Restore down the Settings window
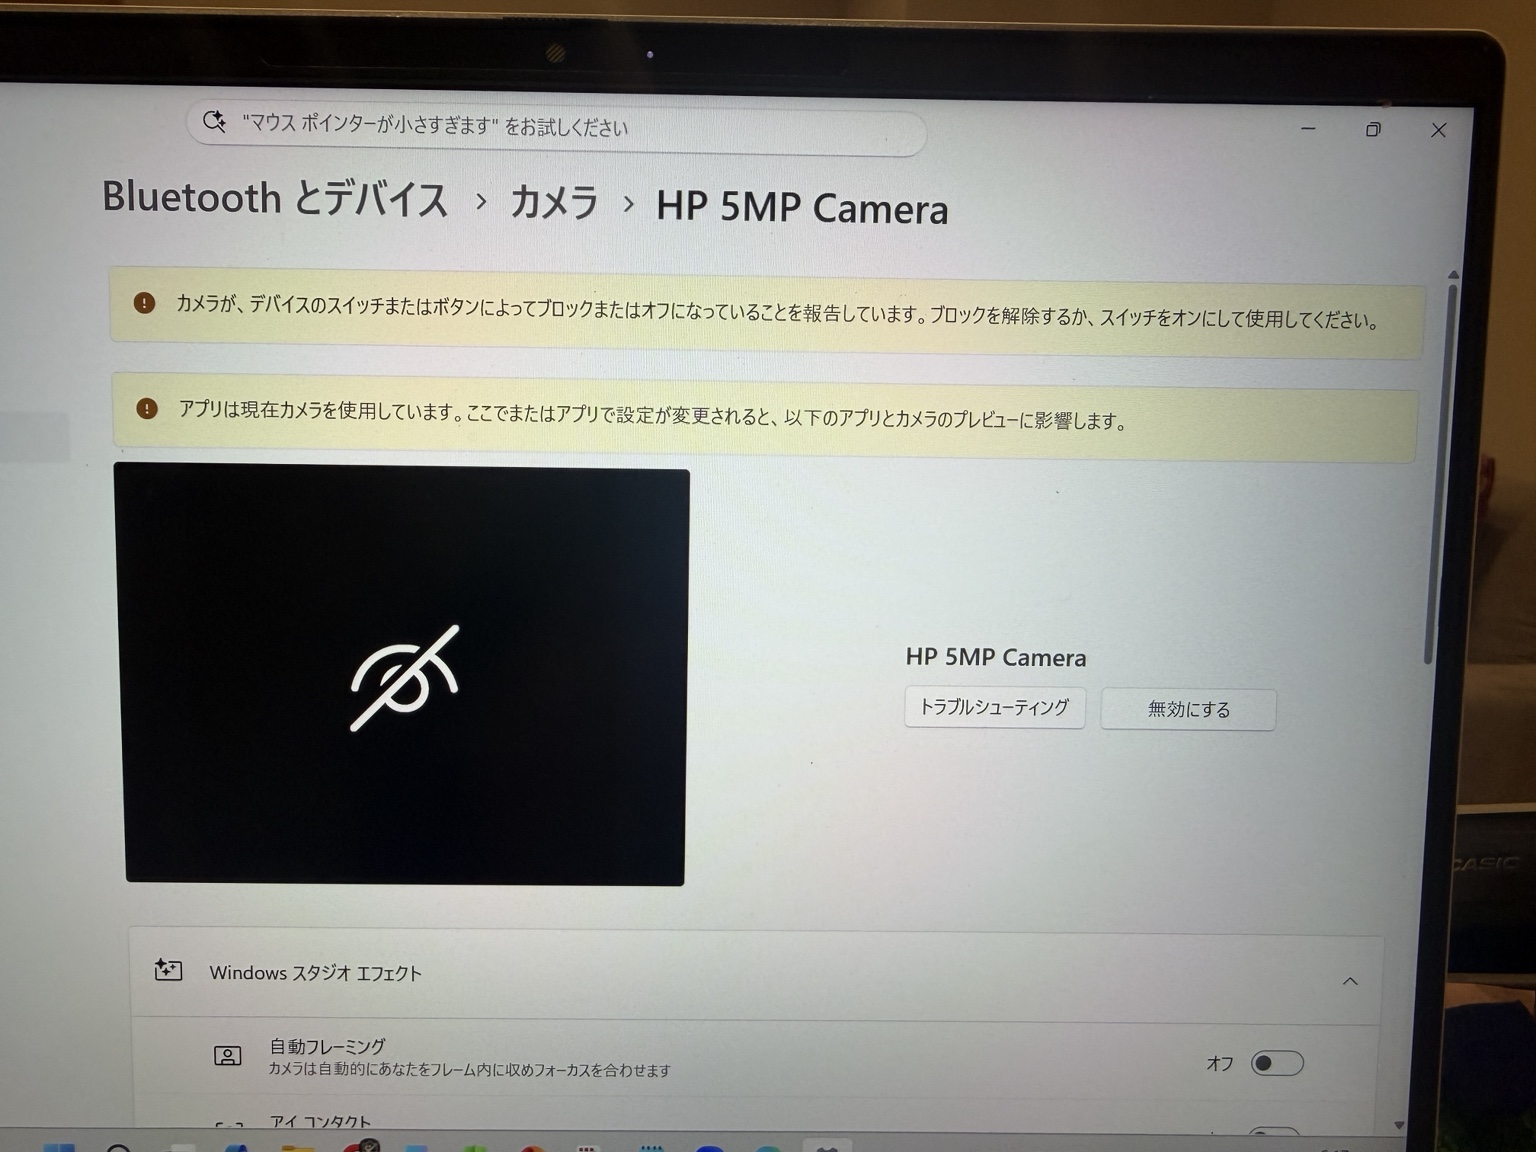The image size is (1536, 1152). pos(1373,130)
